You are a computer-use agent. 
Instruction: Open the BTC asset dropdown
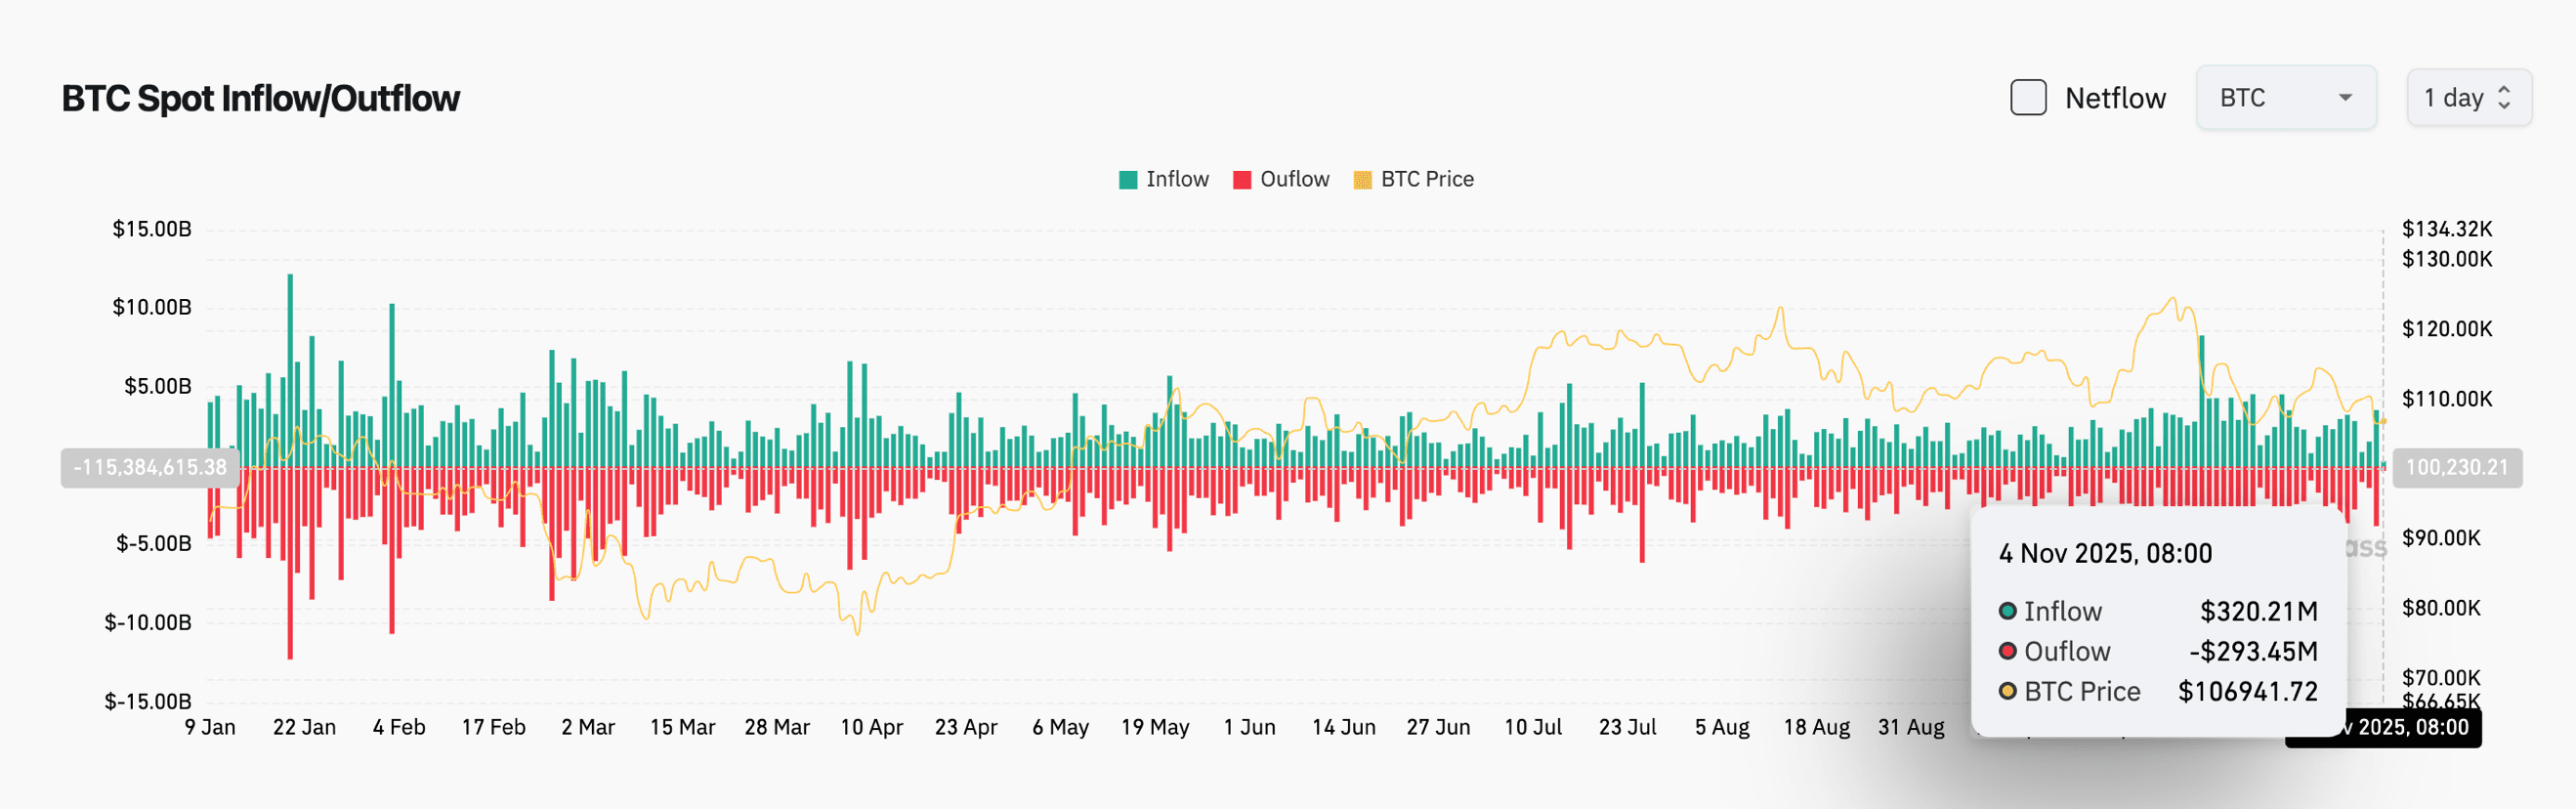point(2285,98)
